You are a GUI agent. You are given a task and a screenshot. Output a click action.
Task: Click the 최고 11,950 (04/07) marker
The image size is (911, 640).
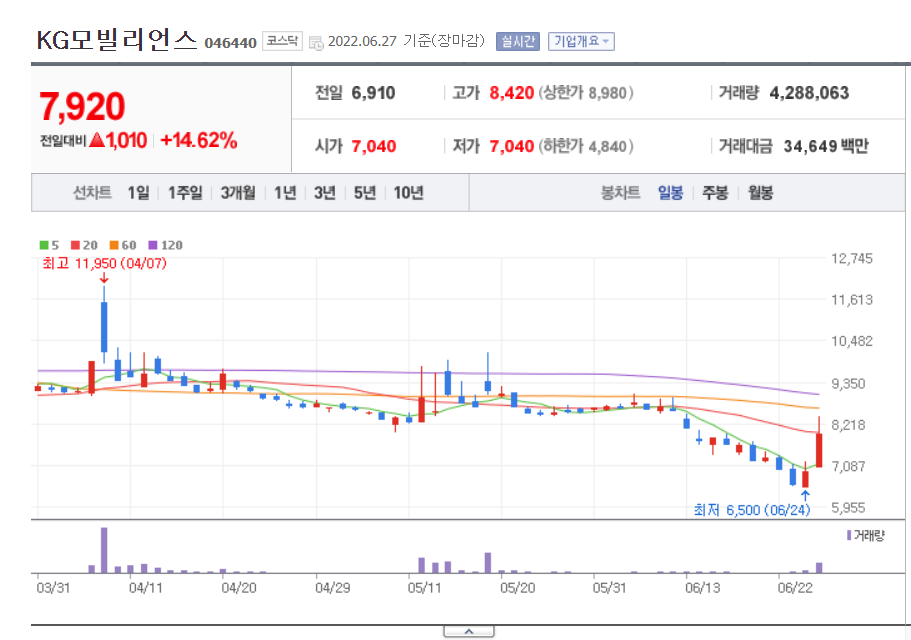pyautogui.click(x=105, y=264)
